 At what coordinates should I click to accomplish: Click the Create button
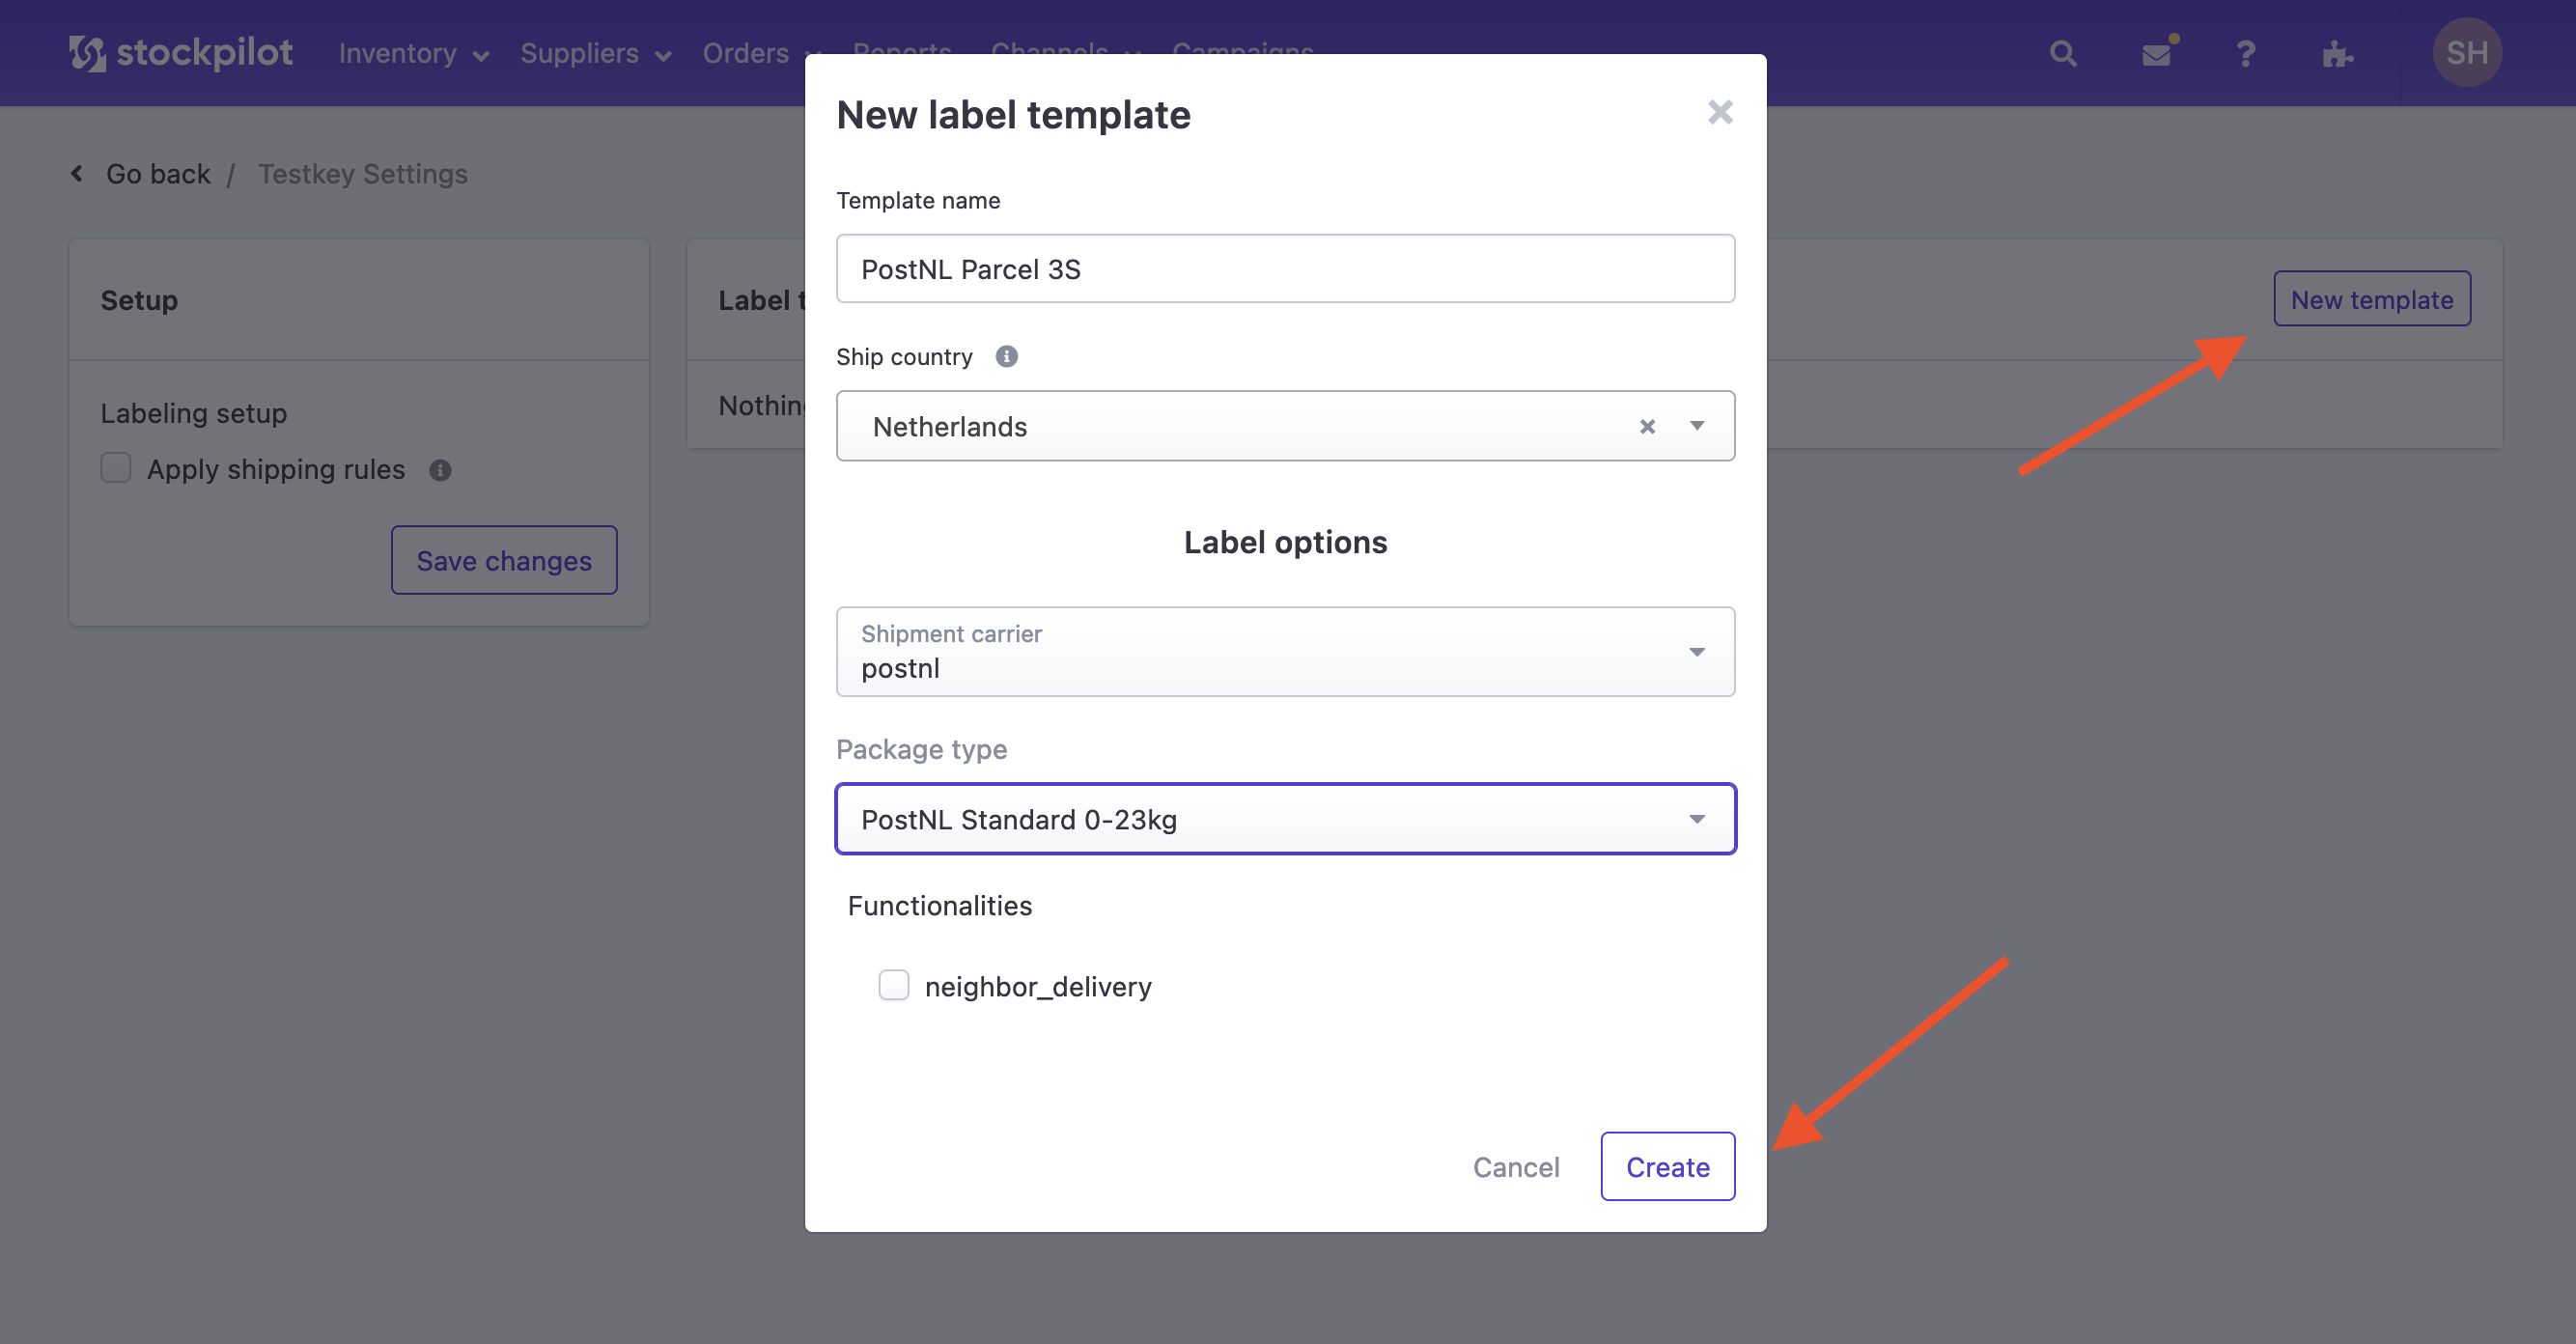point(1667,1166)
